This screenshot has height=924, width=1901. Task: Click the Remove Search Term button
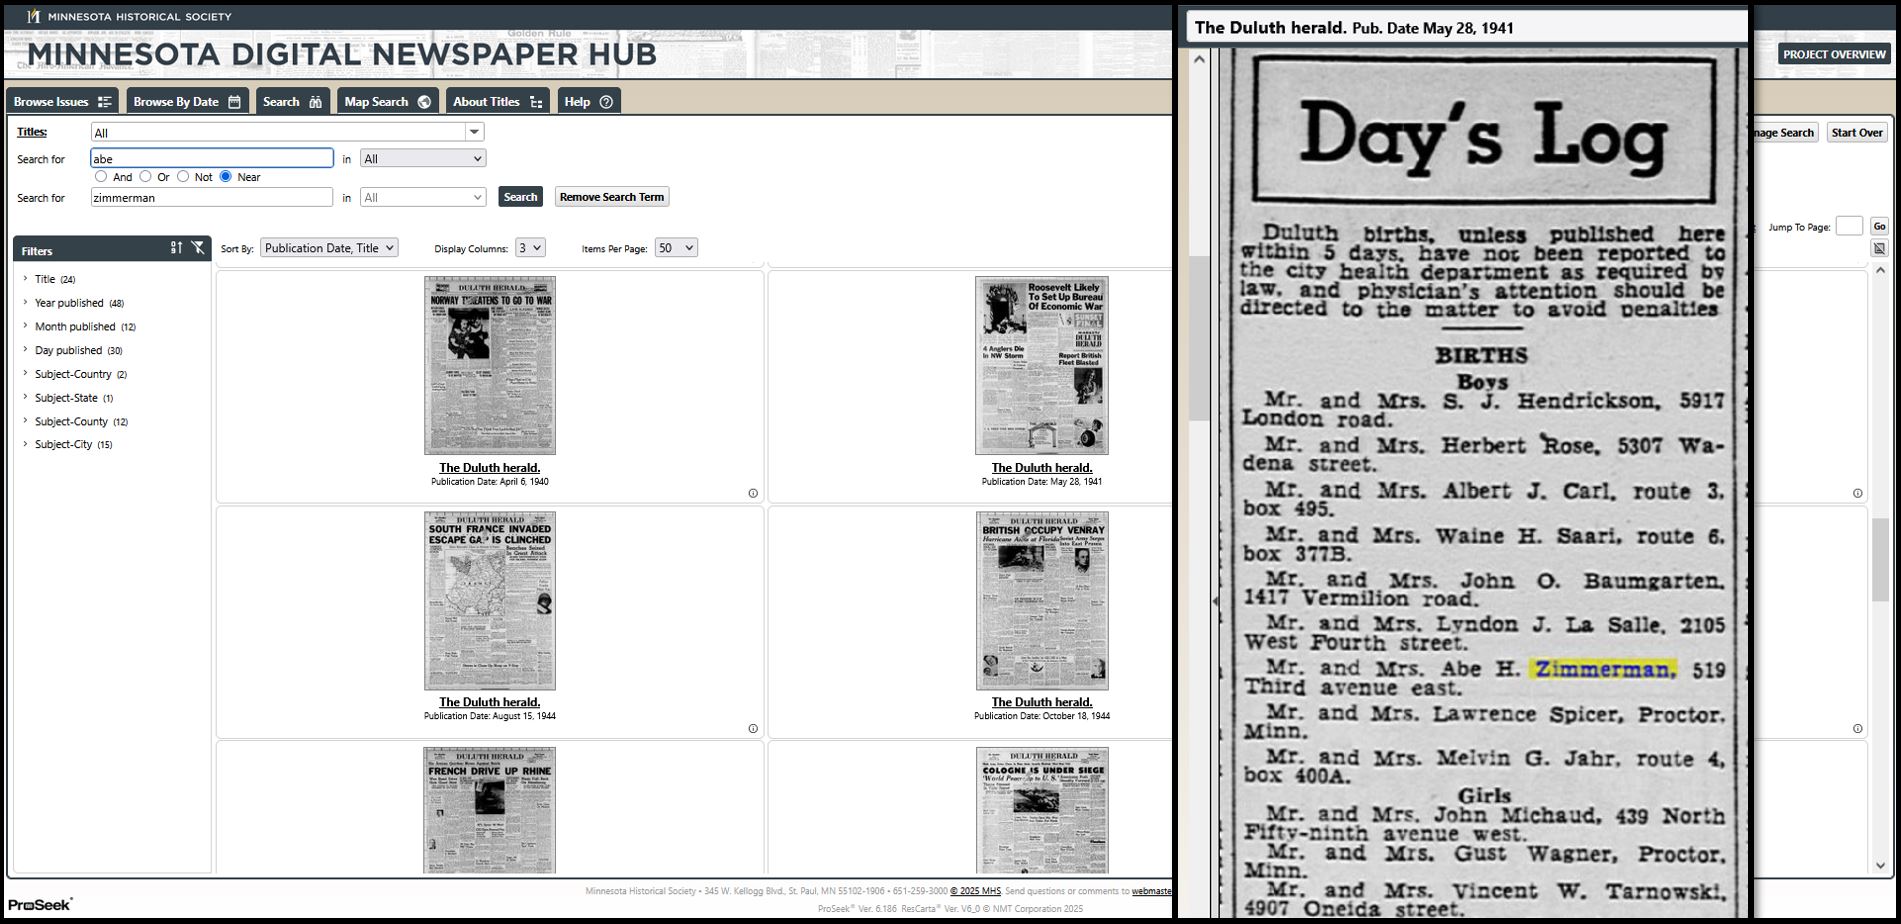[611, 197]
